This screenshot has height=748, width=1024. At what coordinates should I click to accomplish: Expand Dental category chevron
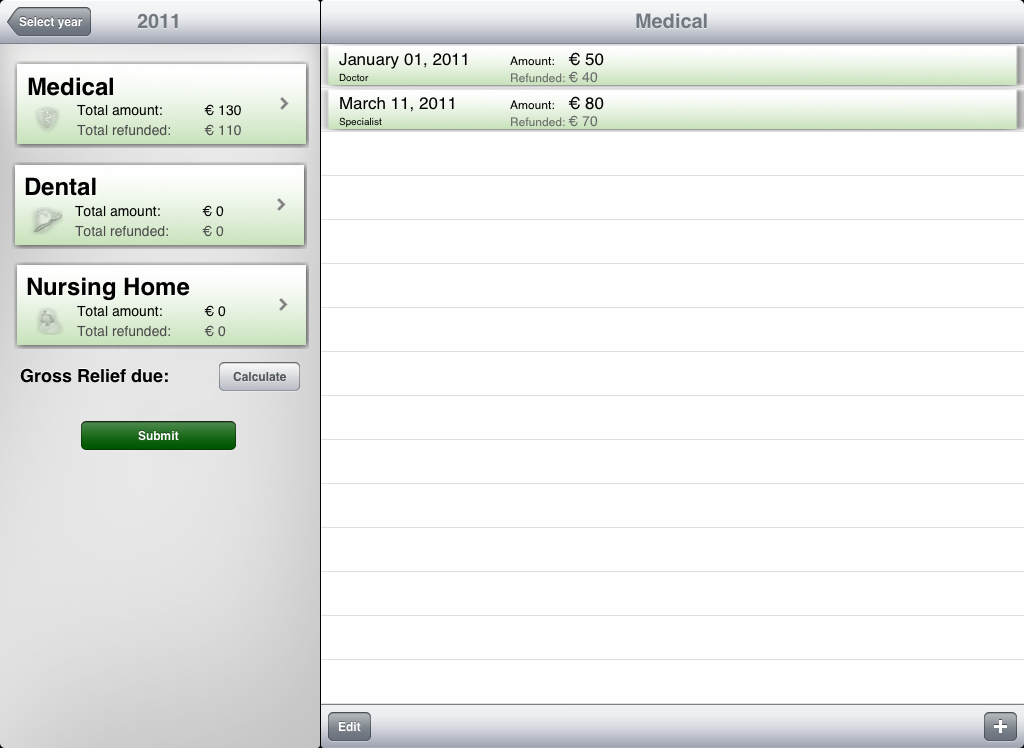[x=281, y=204]
